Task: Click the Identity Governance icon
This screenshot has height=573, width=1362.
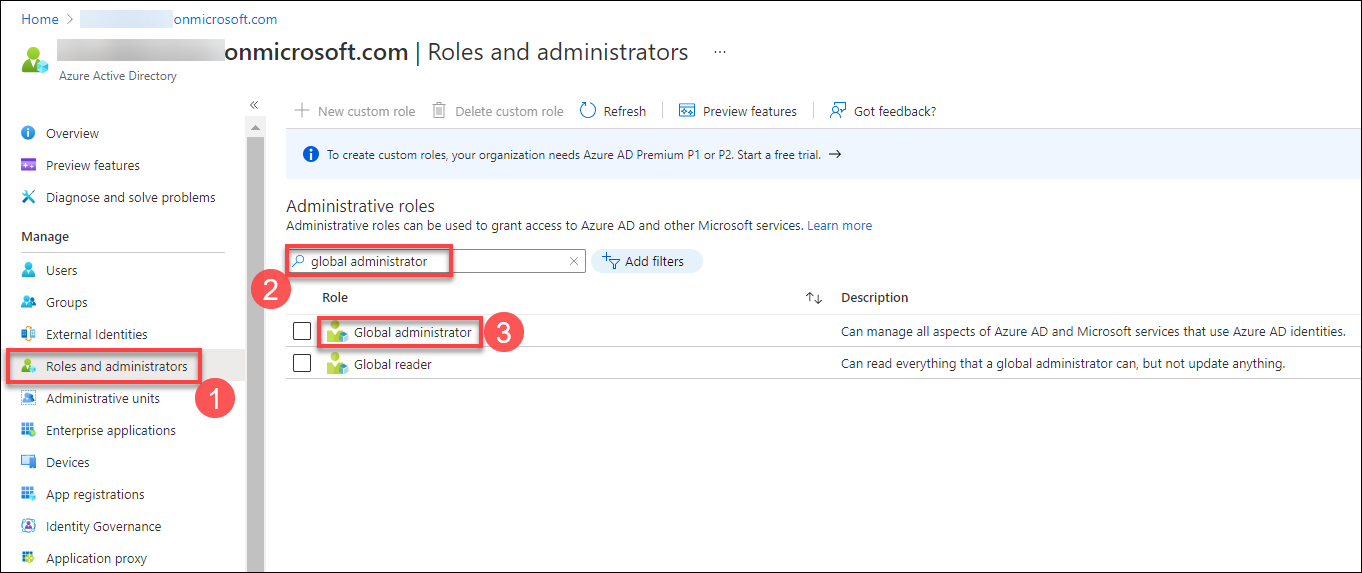Action: tap(28, 526)
